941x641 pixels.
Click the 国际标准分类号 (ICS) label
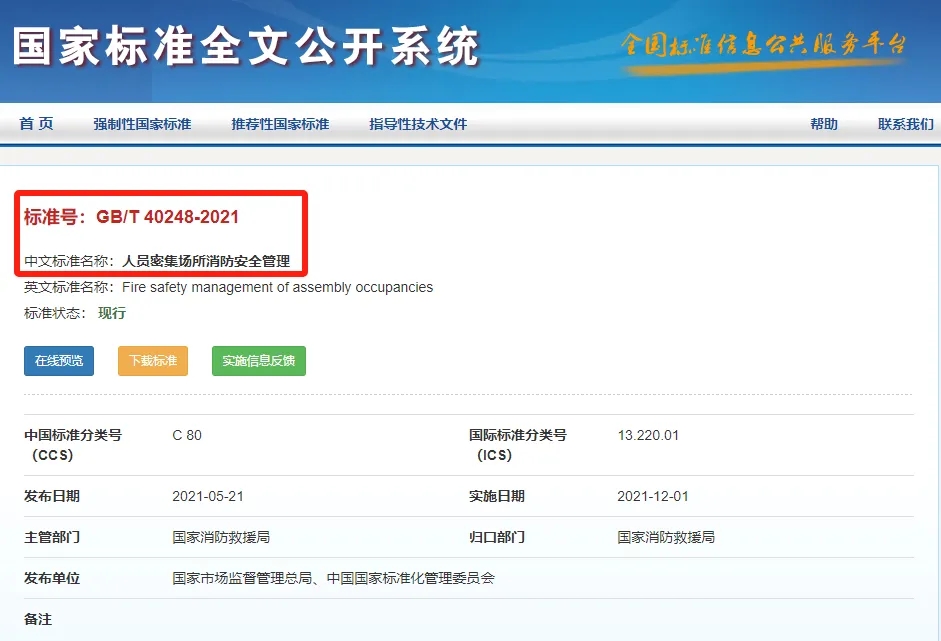[518, 445]
